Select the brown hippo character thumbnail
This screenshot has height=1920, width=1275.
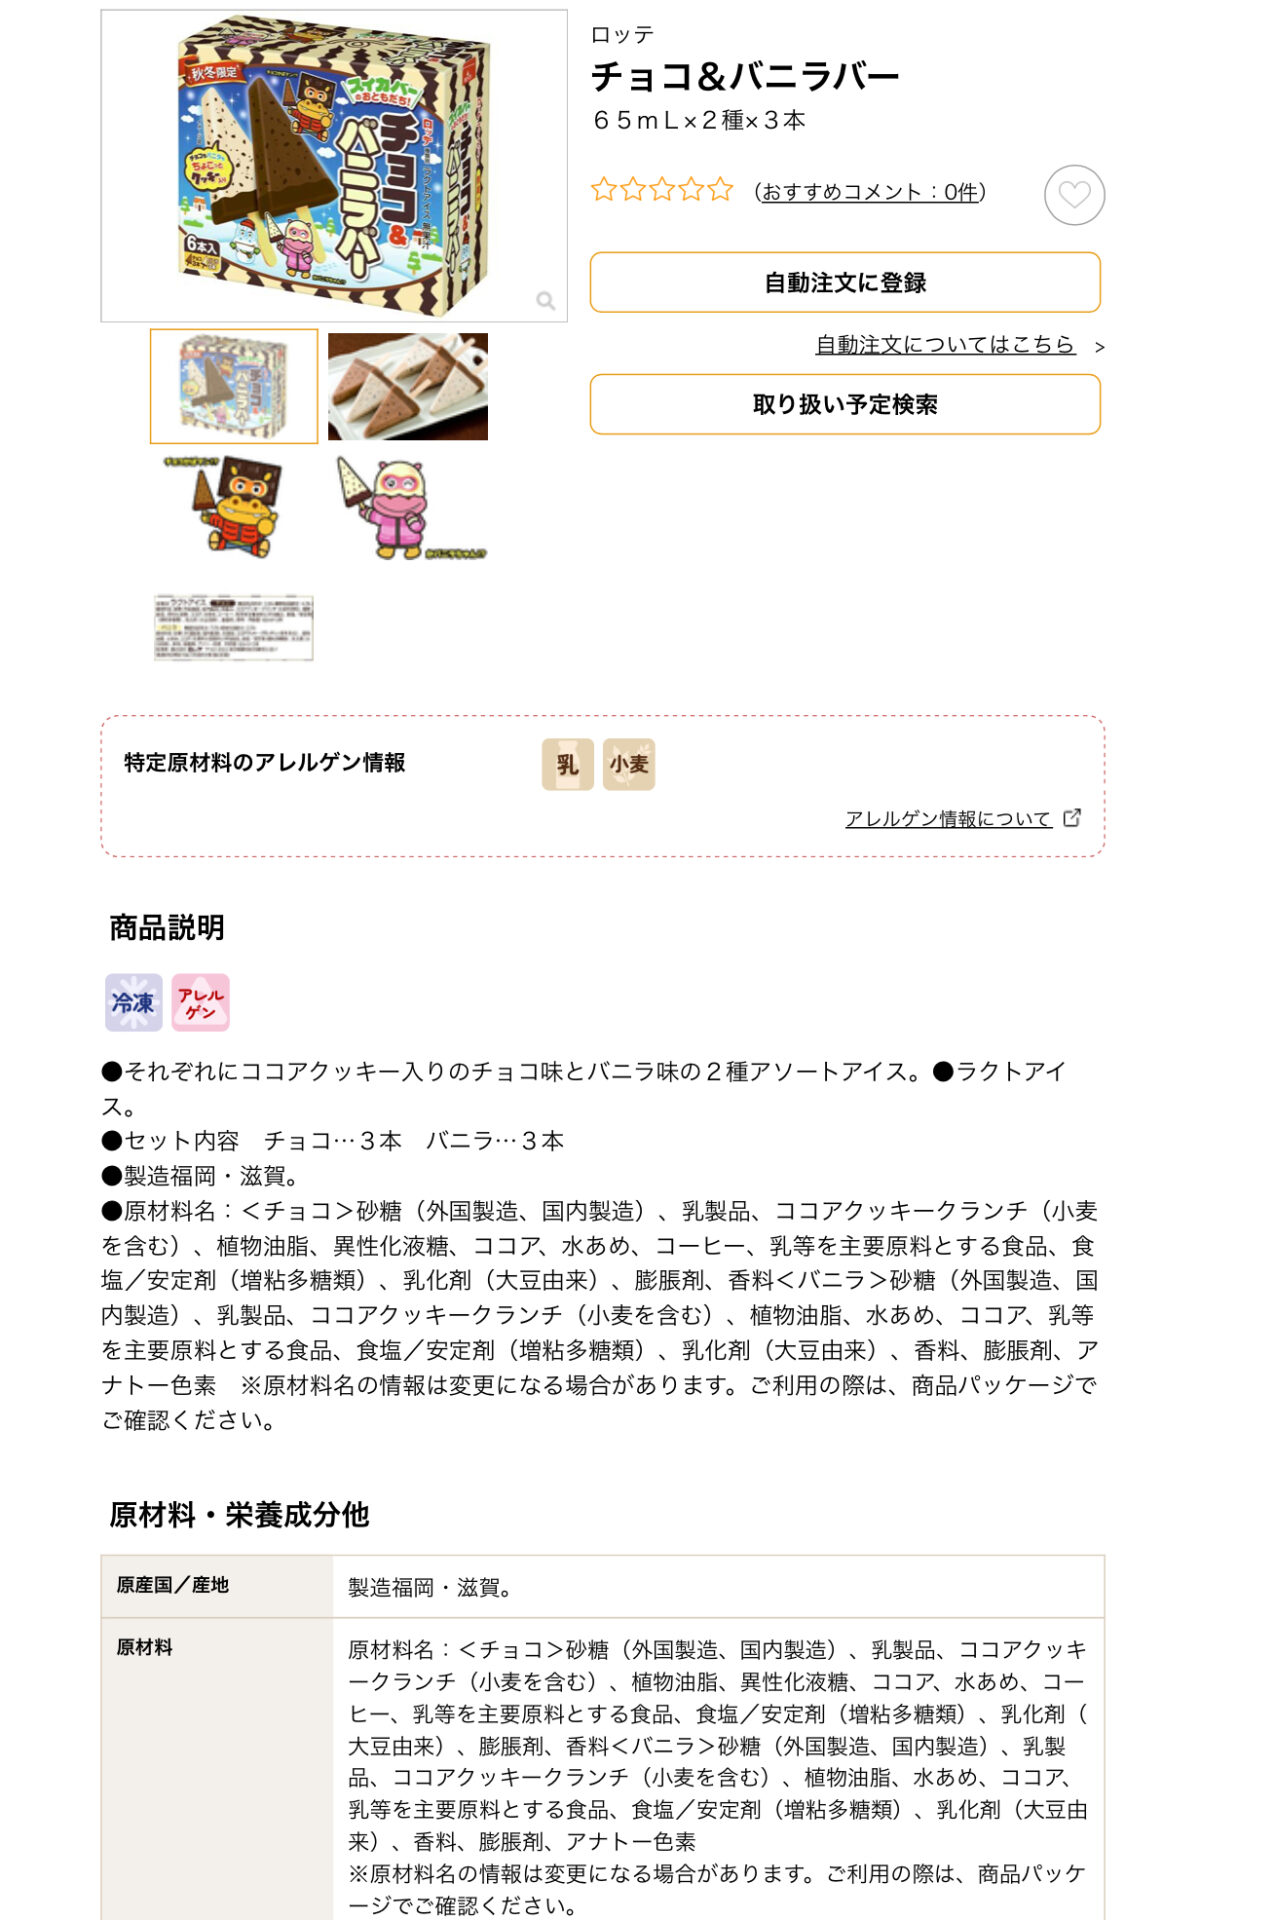234,506
